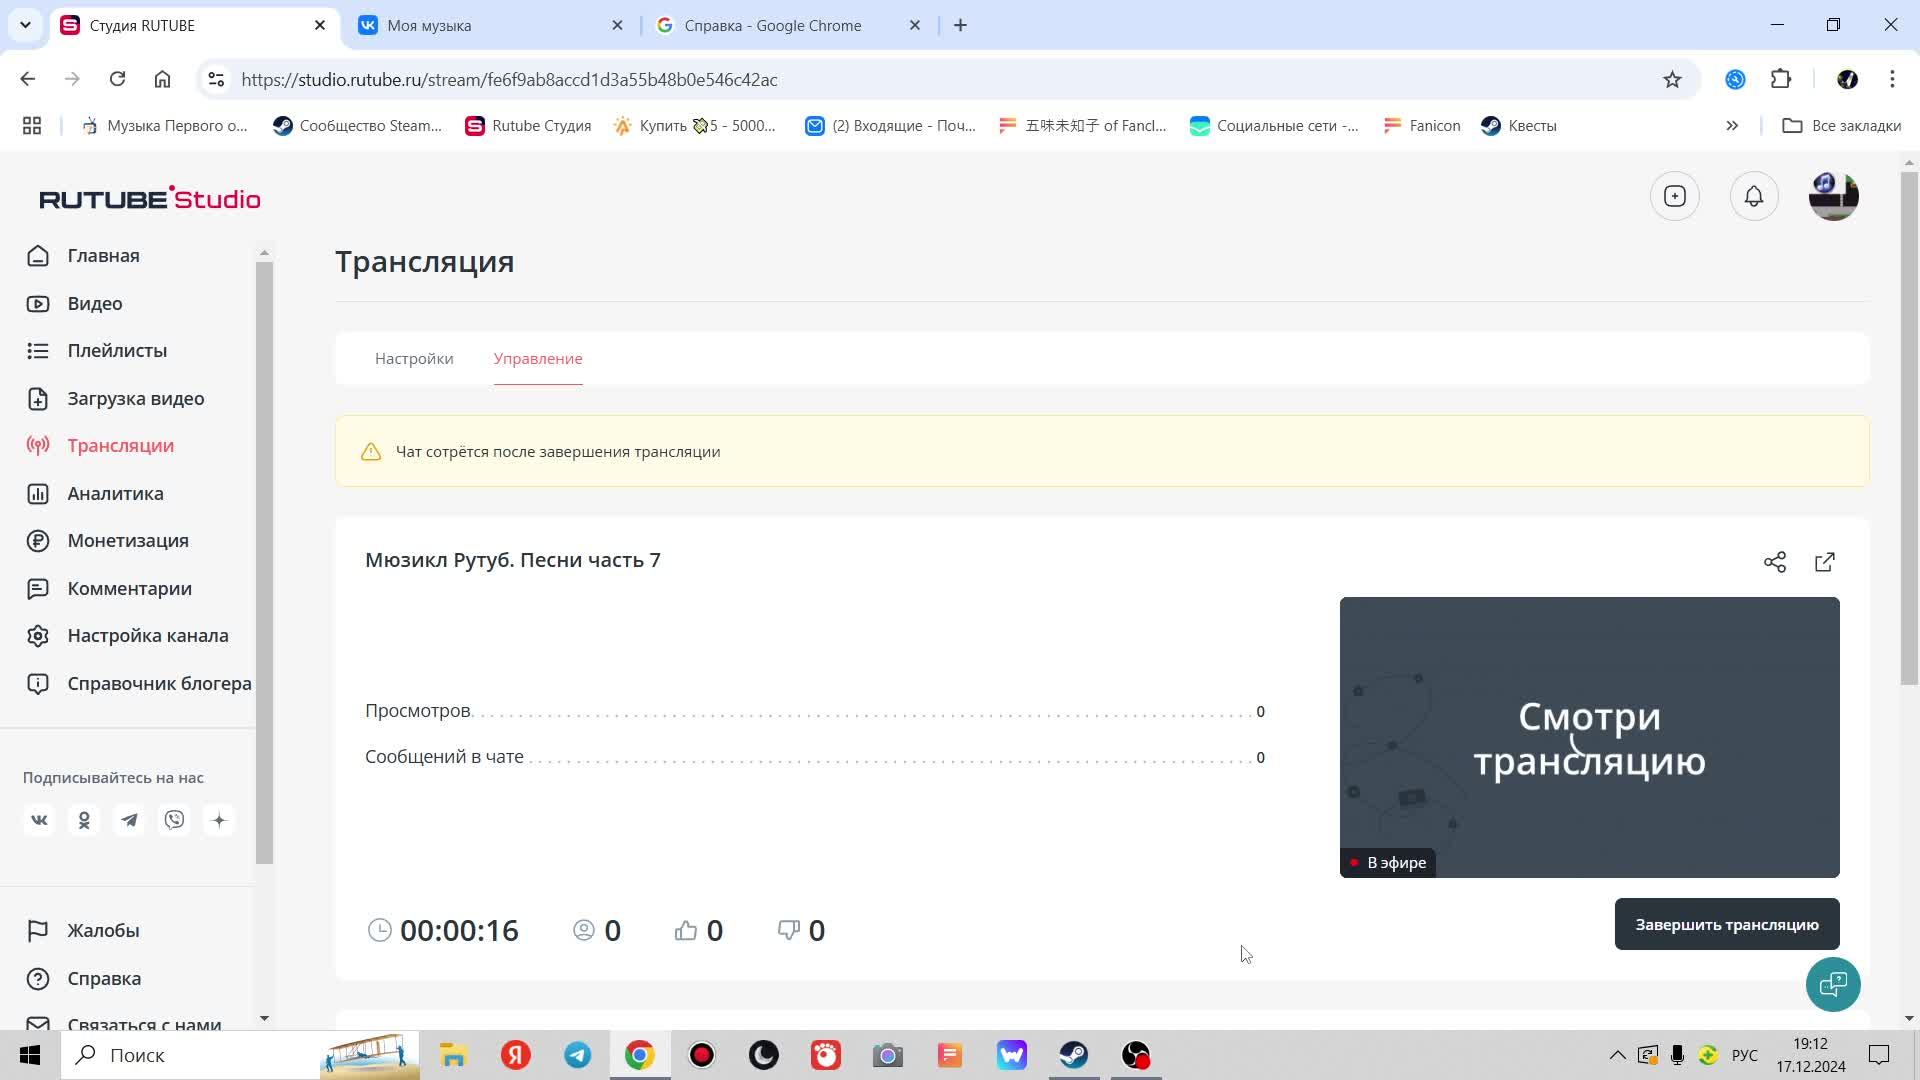The image size is (1920, 1080).
Task: Open VK social network icon
Action: point(39,820)
